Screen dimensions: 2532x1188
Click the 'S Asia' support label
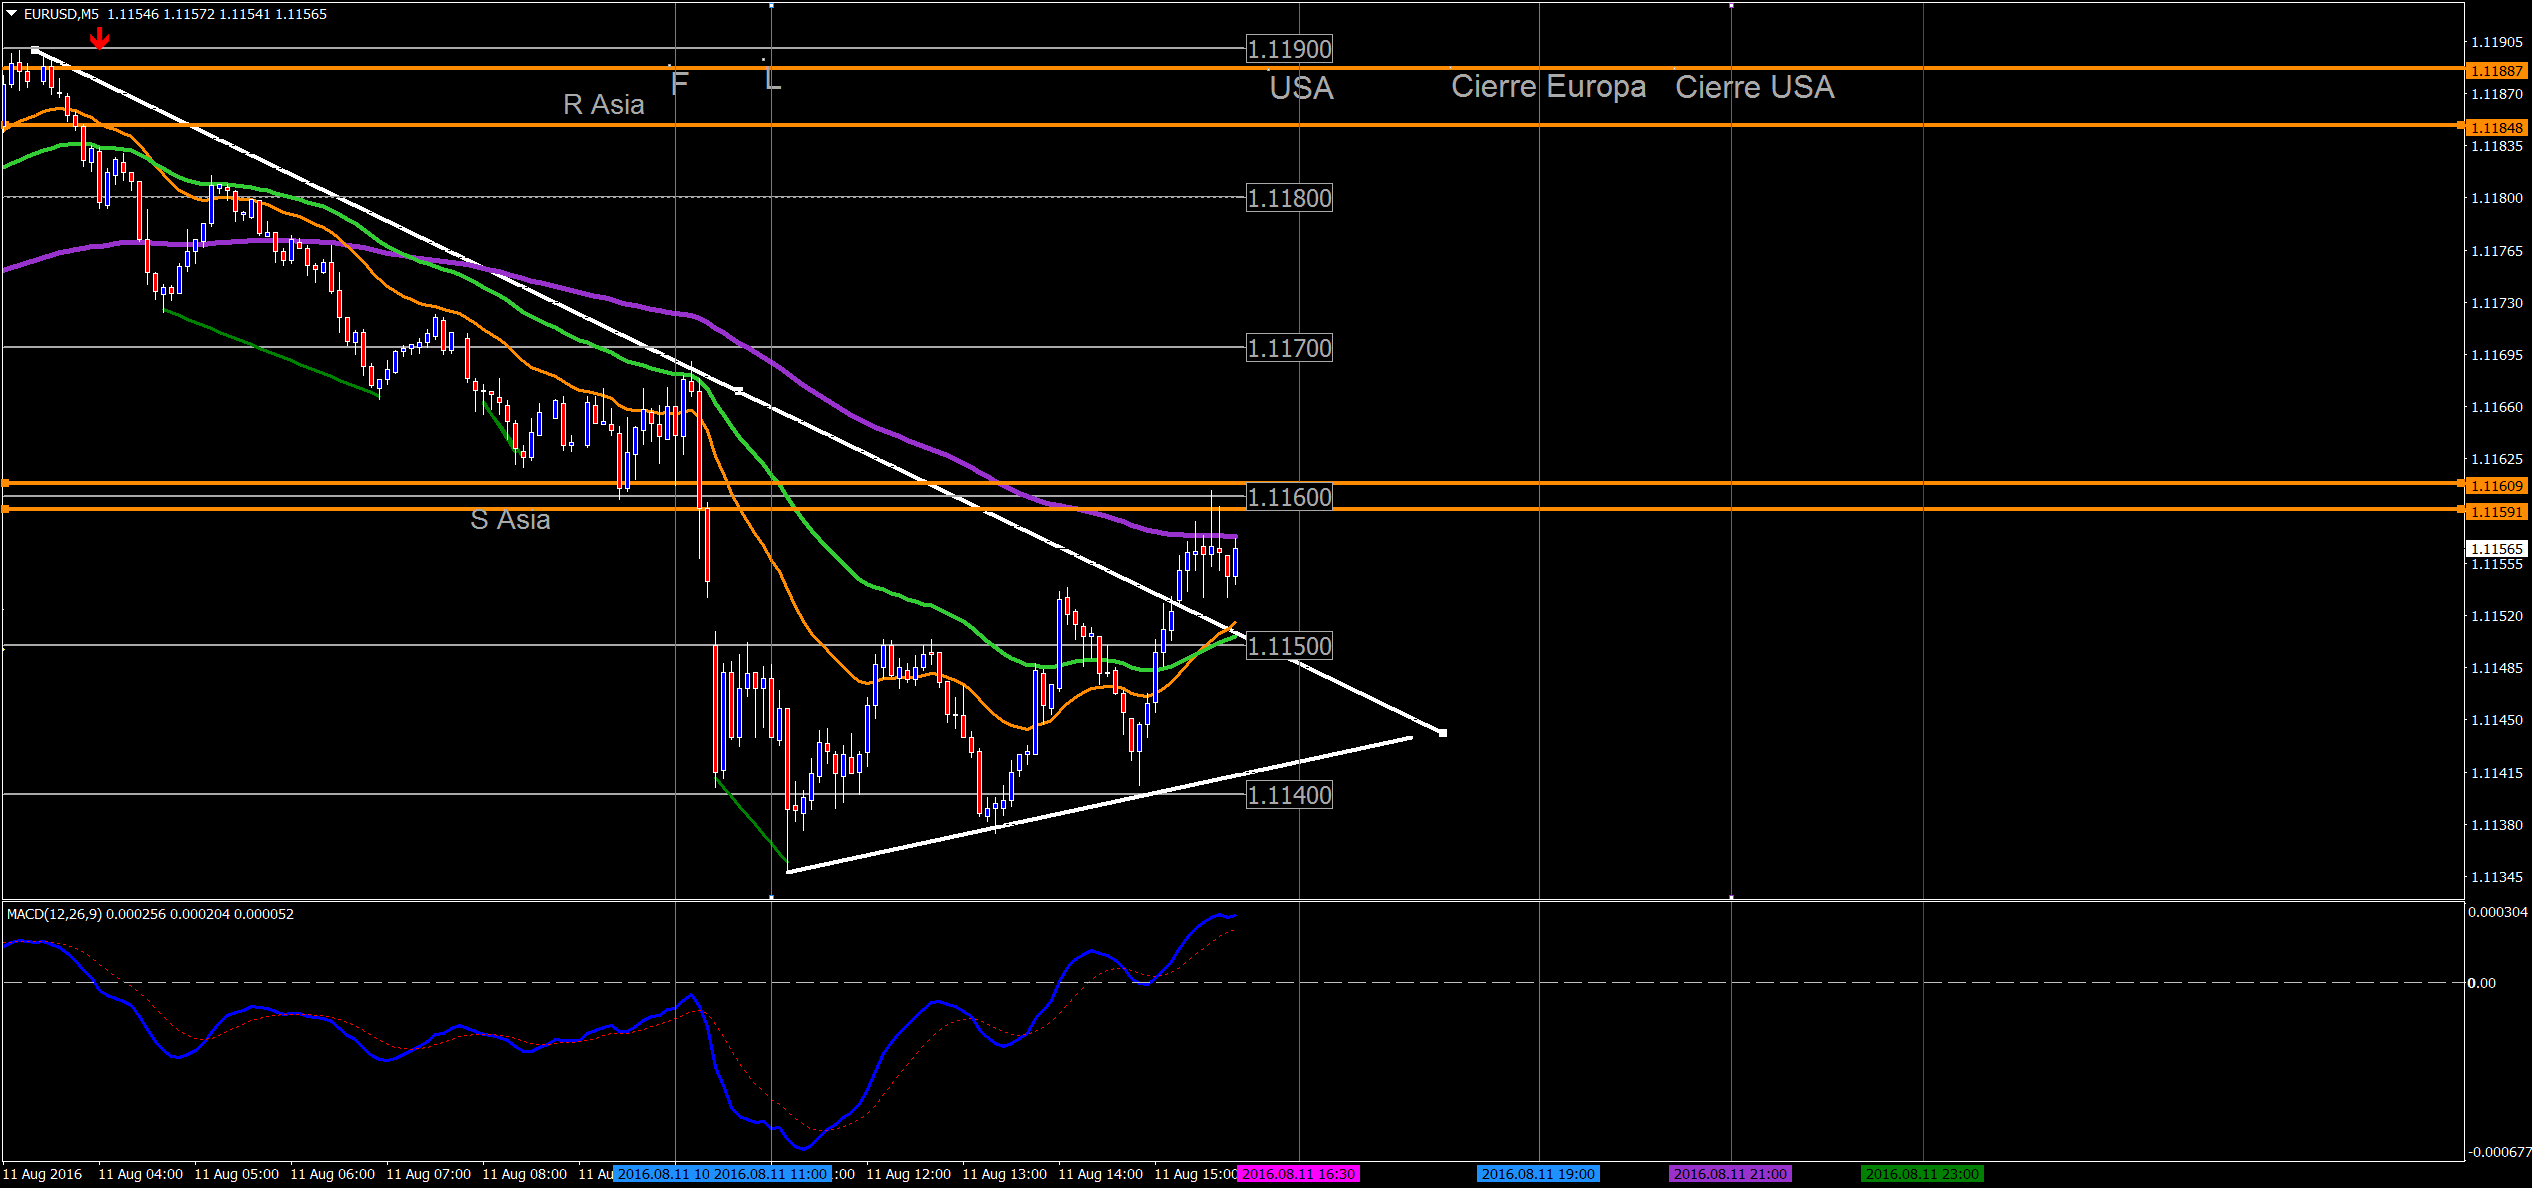click(510, 520)
